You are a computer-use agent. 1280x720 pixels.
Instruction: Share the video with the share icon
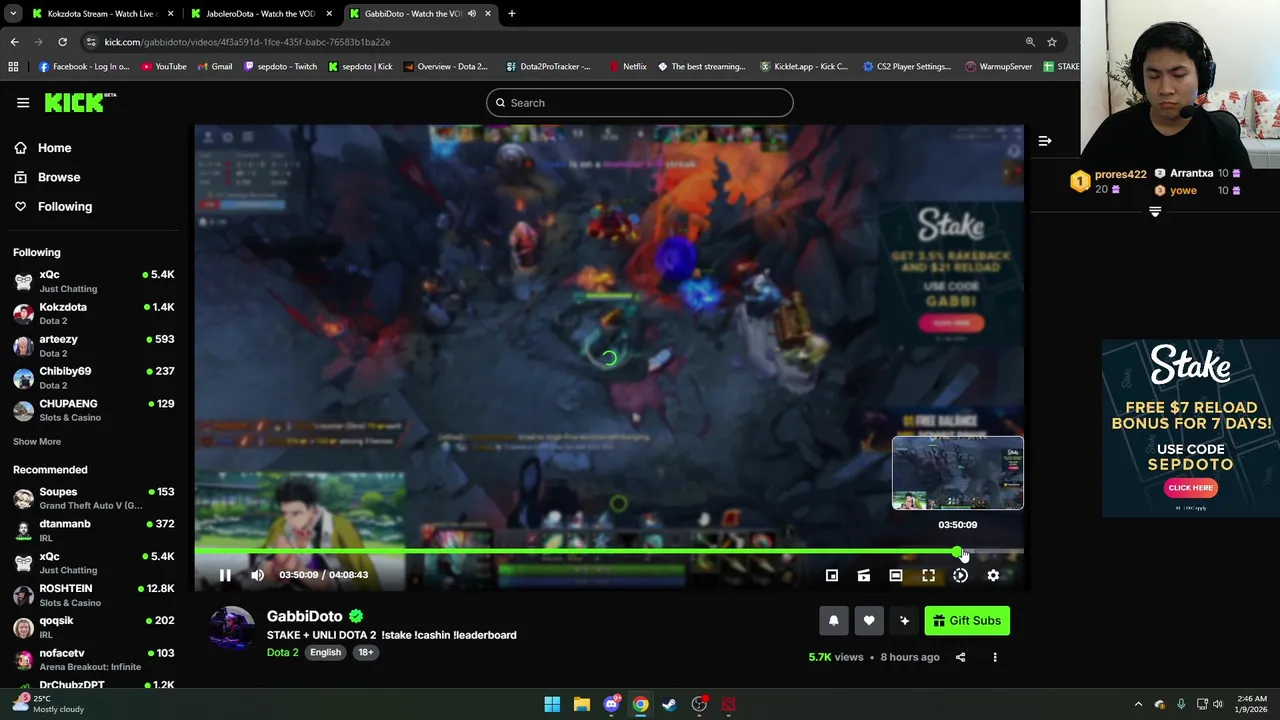[x=960, y=657]
